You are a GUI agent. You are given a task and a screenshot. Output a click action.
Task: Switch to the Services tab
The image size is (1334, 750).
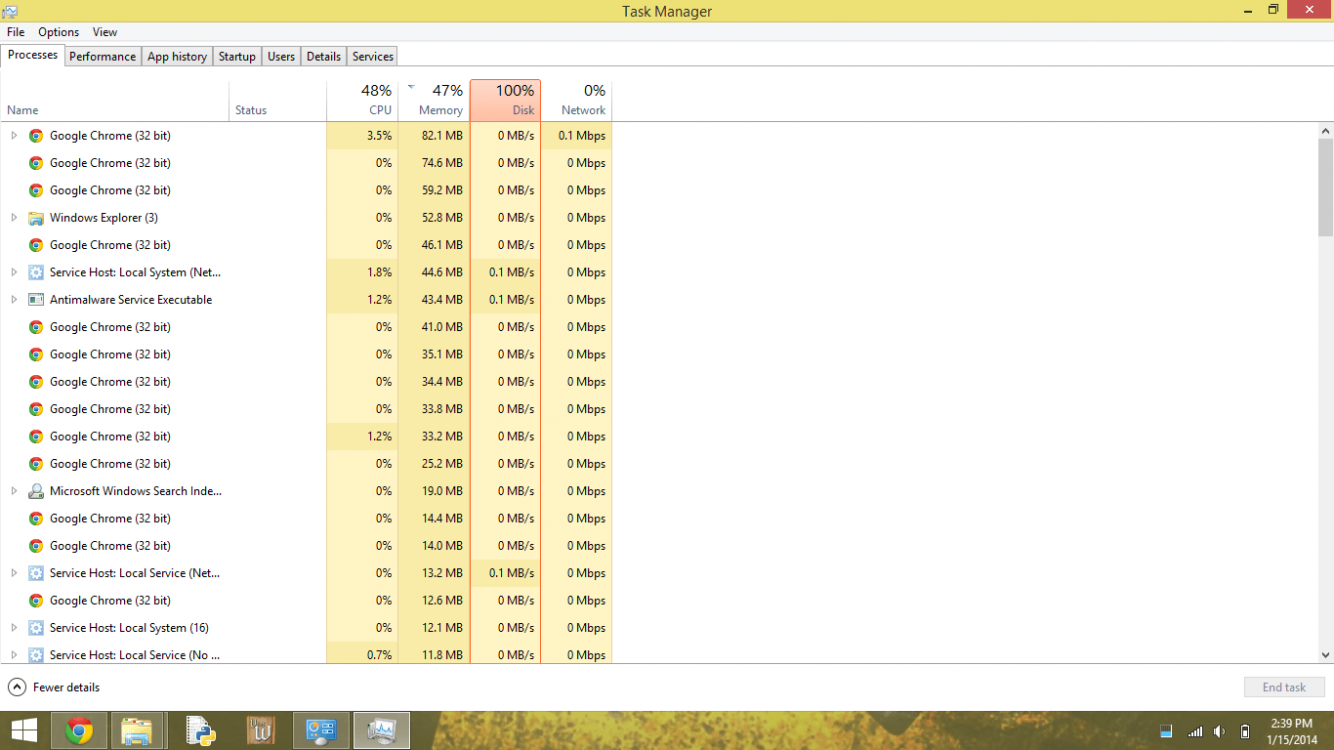pos(373,56)
